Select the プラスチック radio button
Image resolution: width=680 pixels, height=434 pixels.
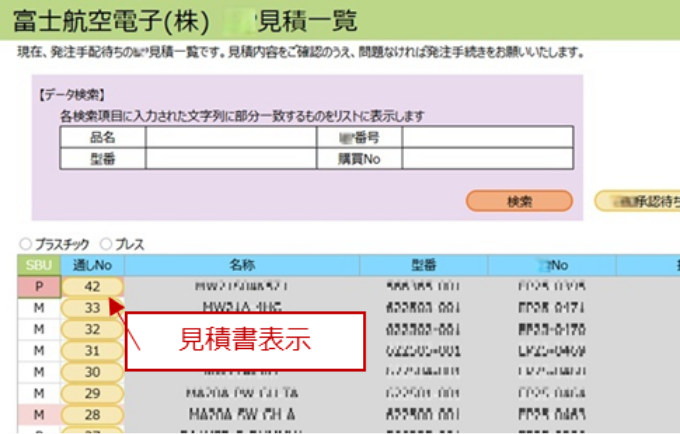pos(26,244)
